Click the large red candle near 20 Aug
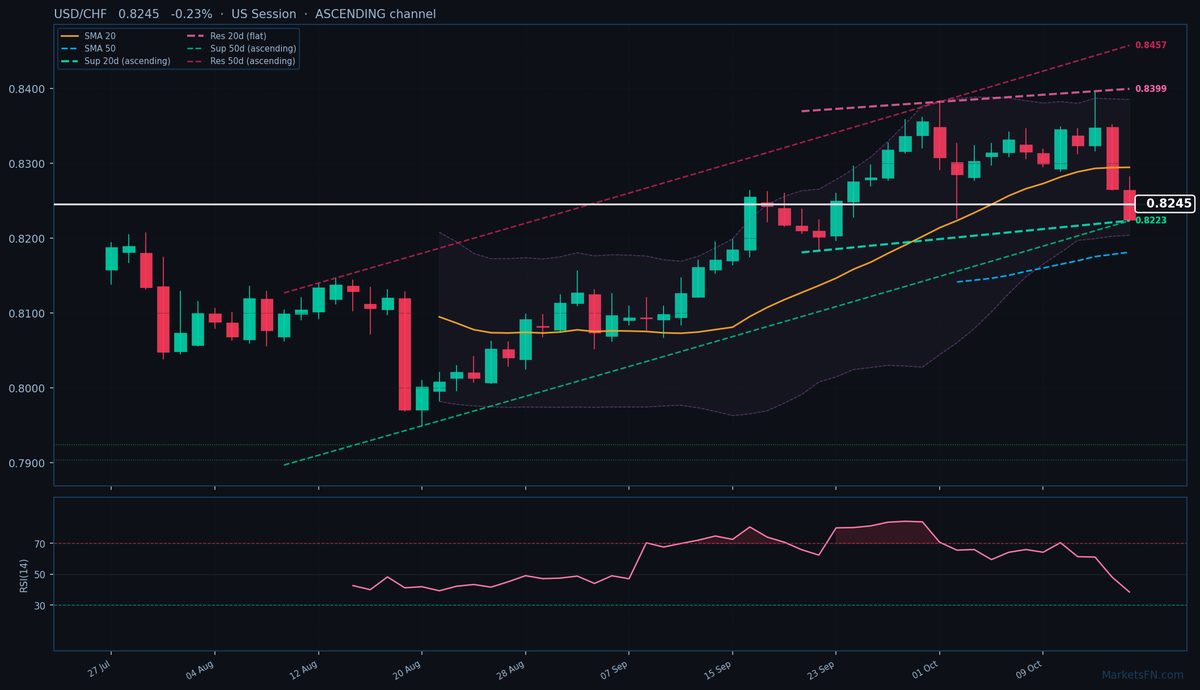 click(x=405, y=353)
